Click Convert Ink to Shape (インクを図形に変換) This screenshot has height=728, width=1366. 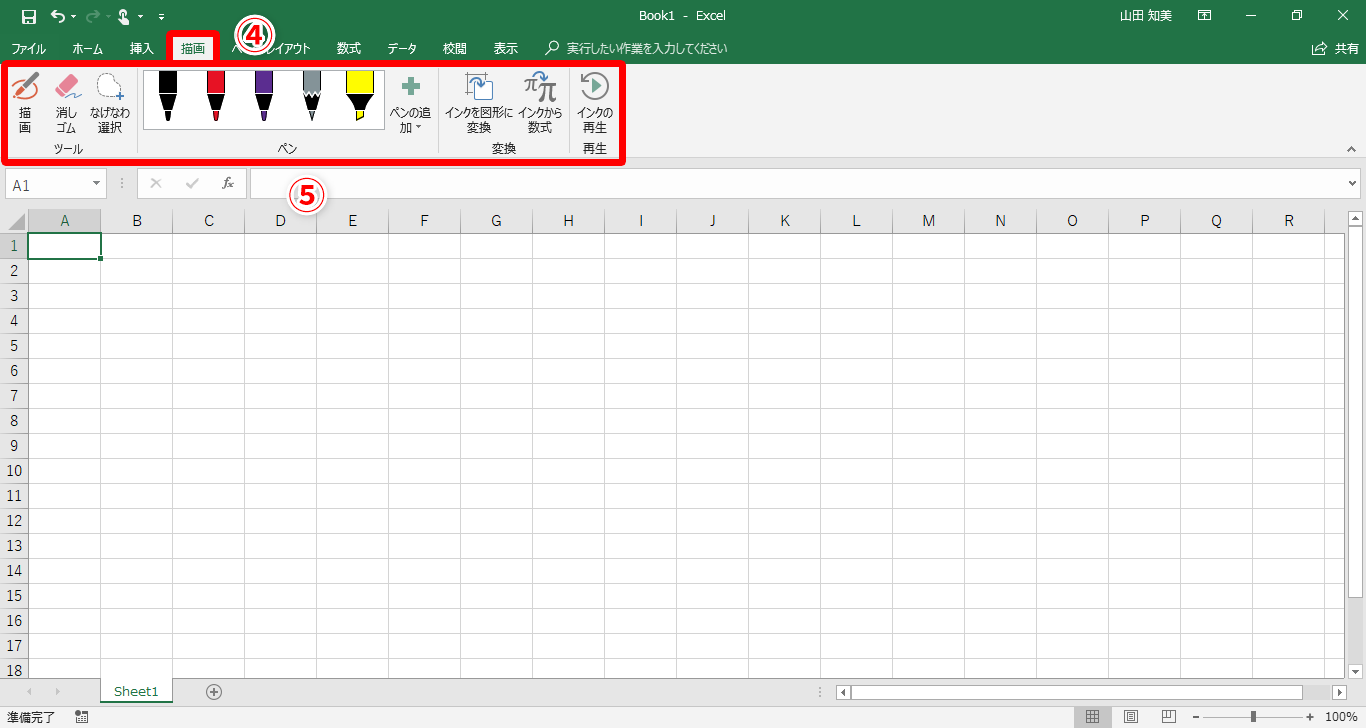coord(479,103)
